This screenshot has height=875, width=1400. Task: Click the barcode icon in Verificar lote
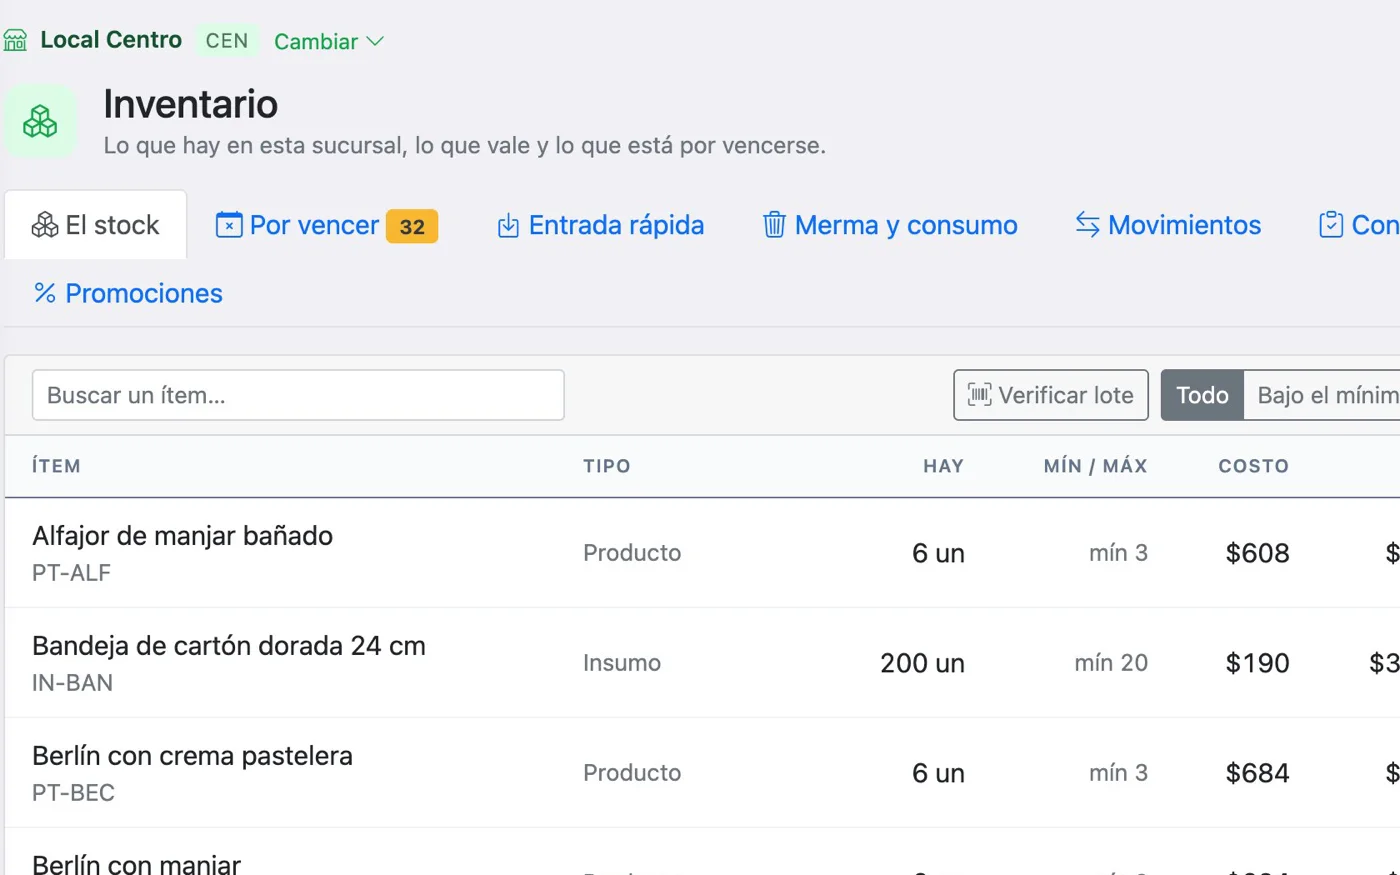(980, 395)
